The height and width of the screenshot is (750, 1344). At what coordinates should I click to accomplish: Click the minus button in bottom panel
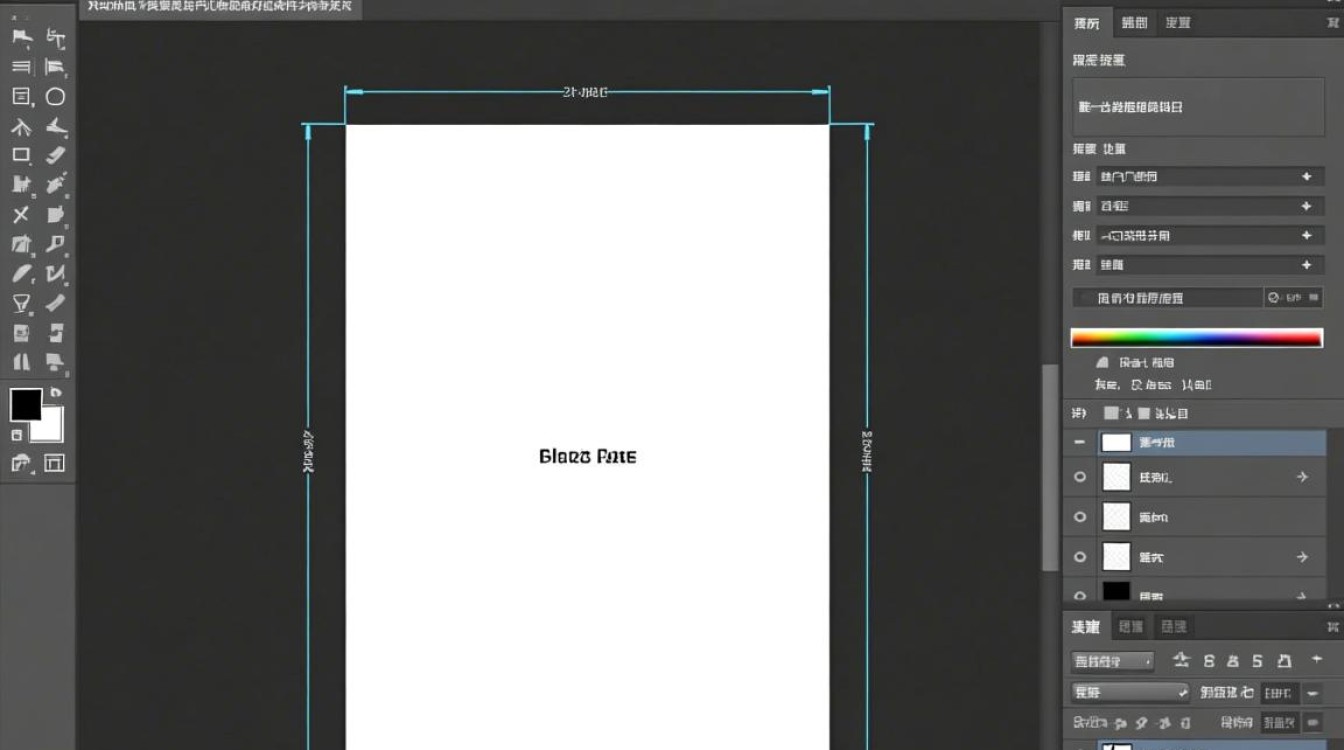1311,693
